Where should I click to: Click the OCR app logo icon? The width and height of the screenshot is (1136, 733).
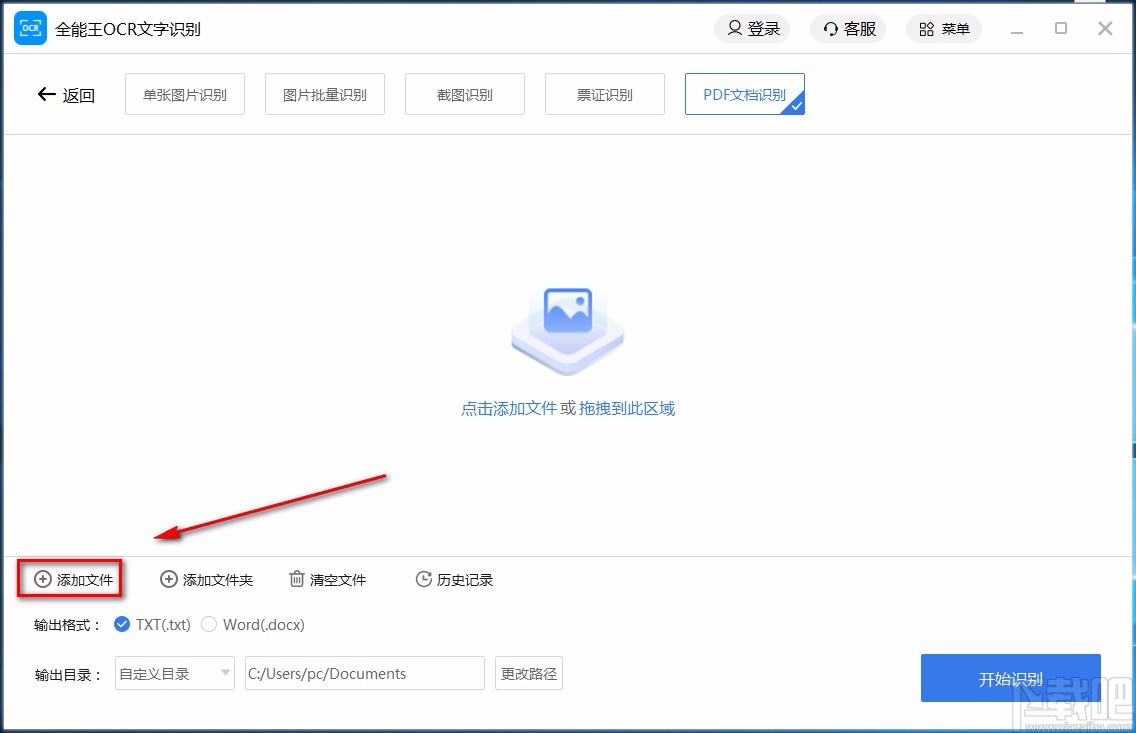(x=30, y=28)
